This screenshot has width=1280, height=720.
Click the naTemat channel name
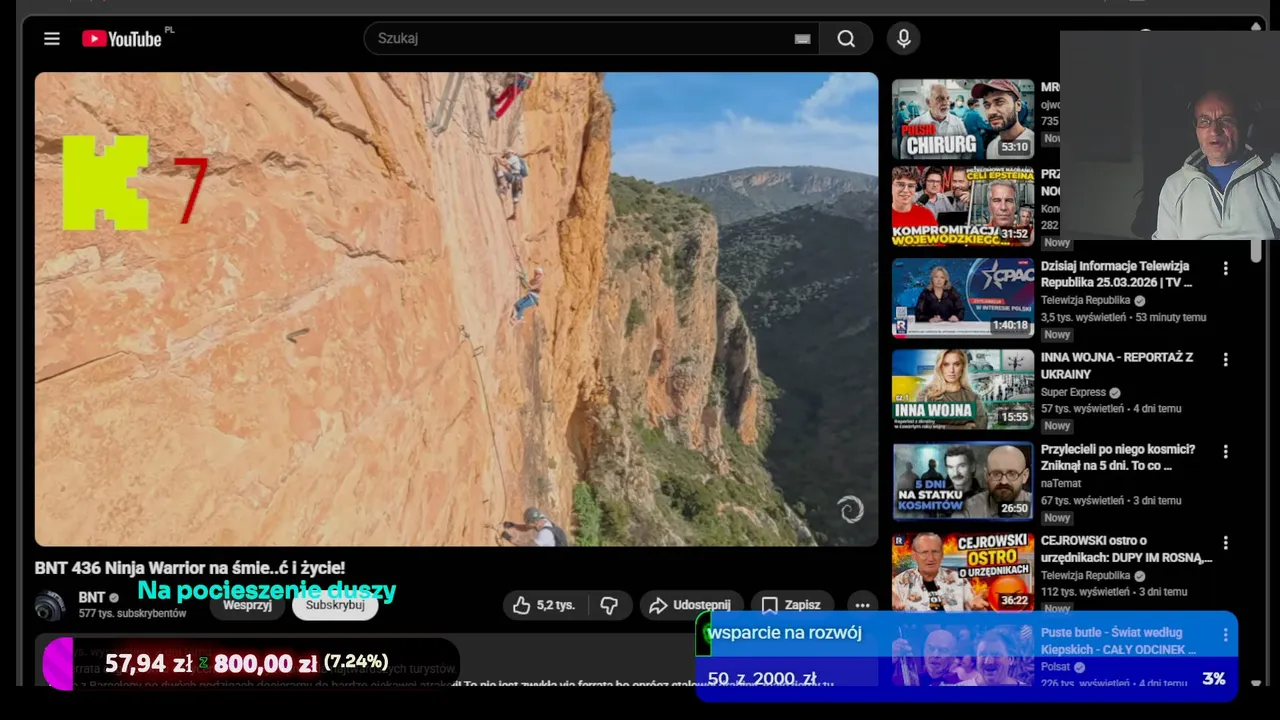pyautogui.click(x=1061, y=484)
